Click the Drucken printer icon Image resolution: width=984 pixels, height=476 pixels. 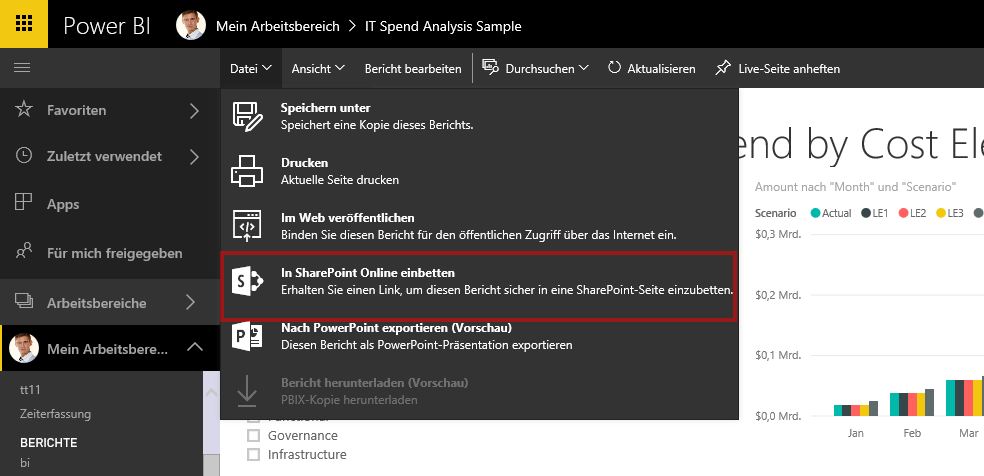click(247, 171)
